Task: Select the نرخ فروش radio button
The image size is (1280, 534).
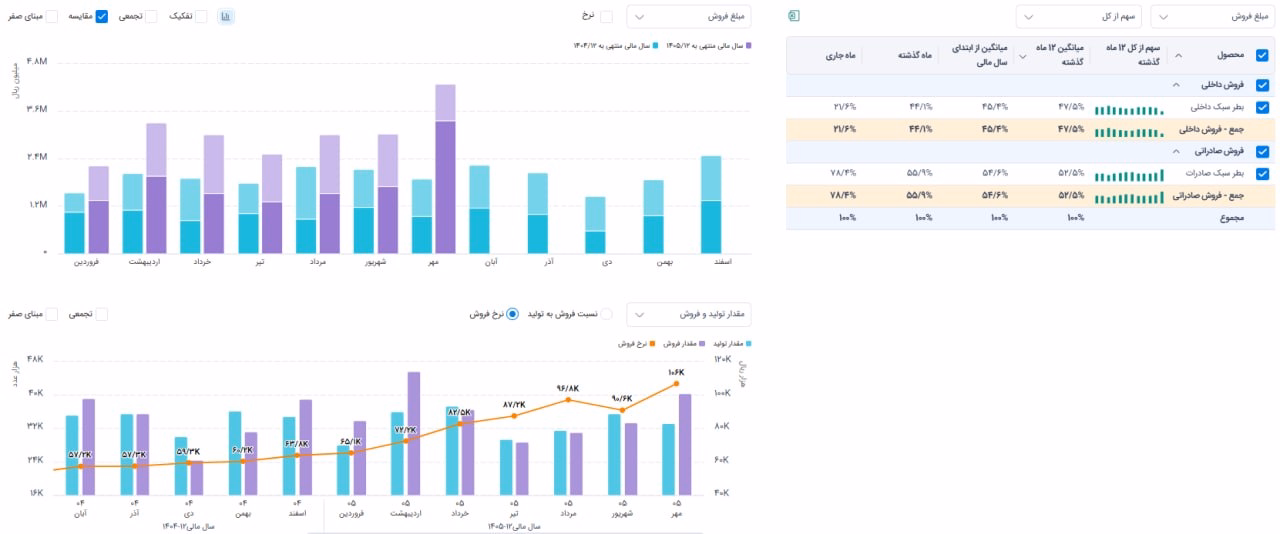Action: pos(512,314)
